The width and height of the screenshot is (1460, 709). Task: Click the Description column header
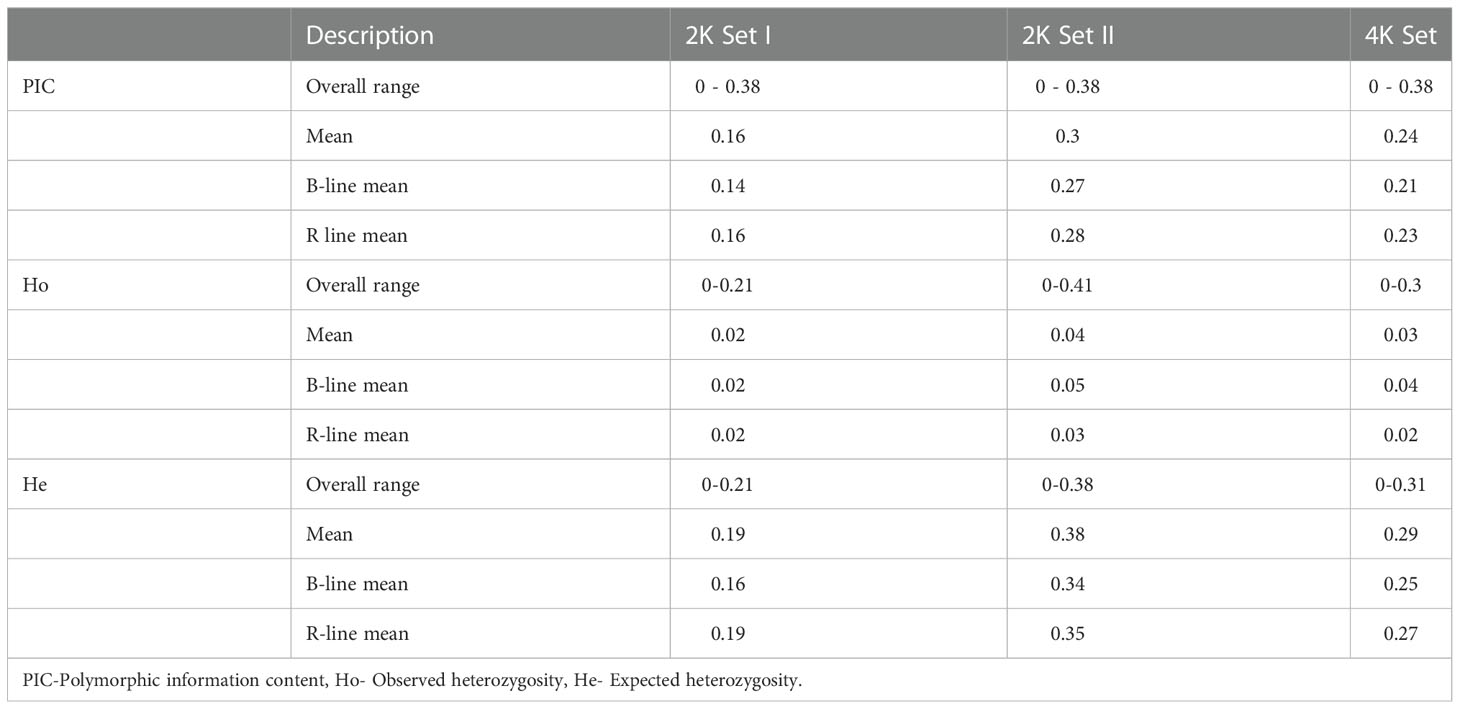point(369,36)
